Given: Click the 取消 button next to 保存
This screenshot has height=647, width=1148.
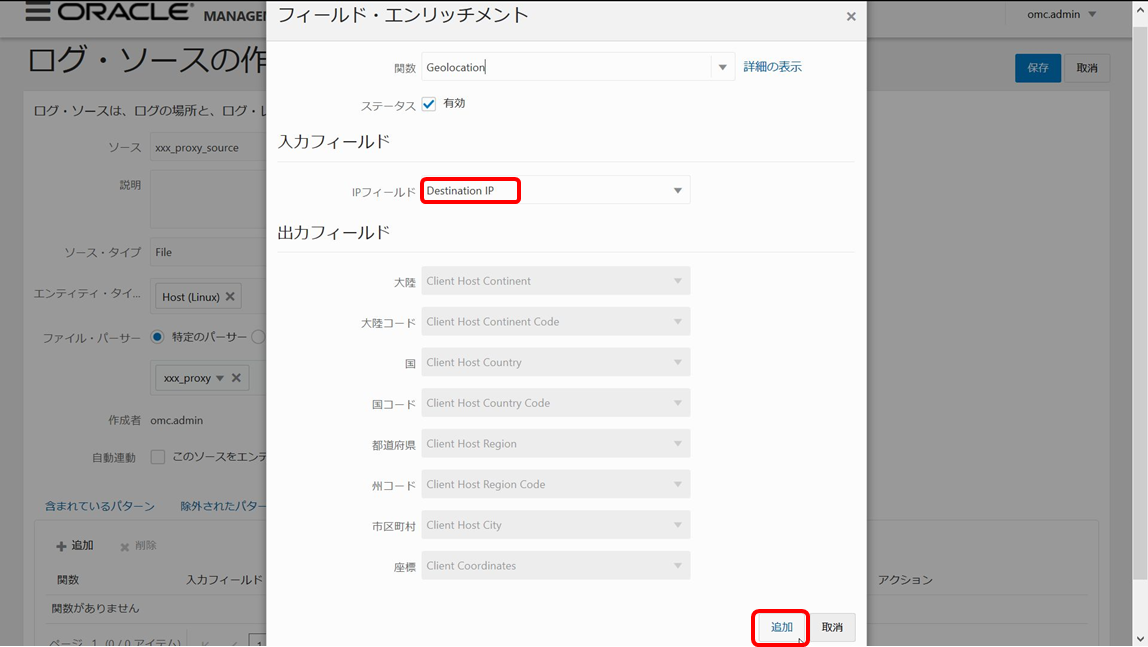Looking at the screenshot, I should [x=1086, y=68].
